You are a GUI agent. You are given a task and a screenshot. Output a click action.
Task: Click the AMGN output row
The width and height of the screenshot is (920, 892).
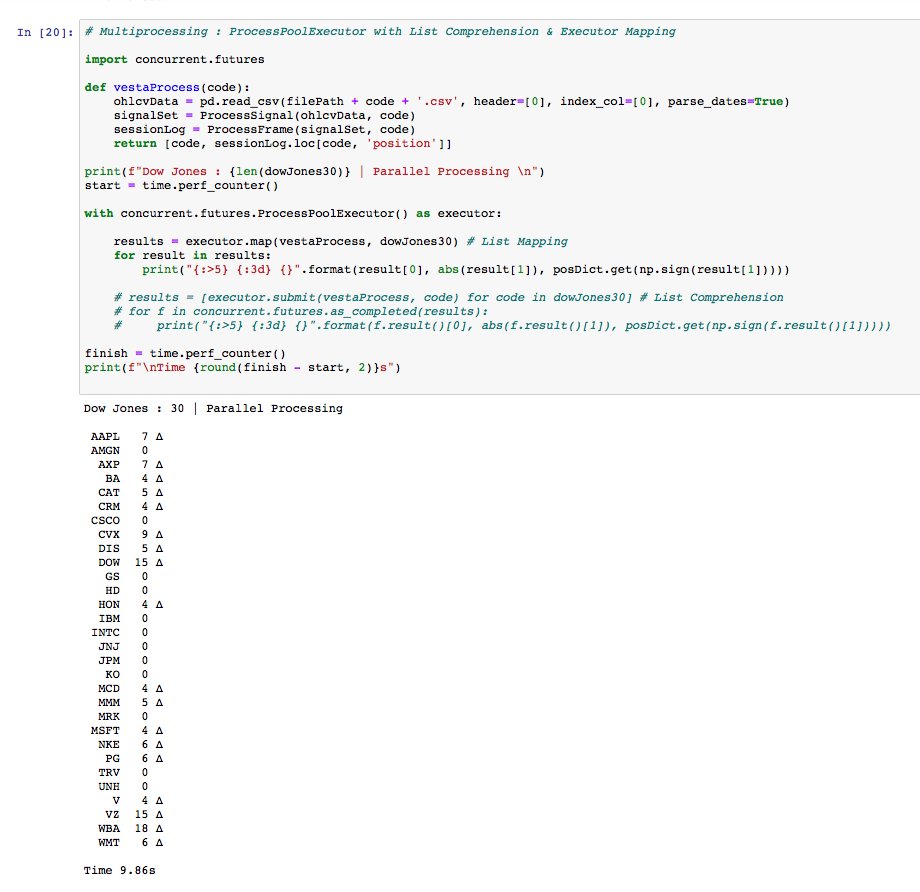click(x=119, y=451)
